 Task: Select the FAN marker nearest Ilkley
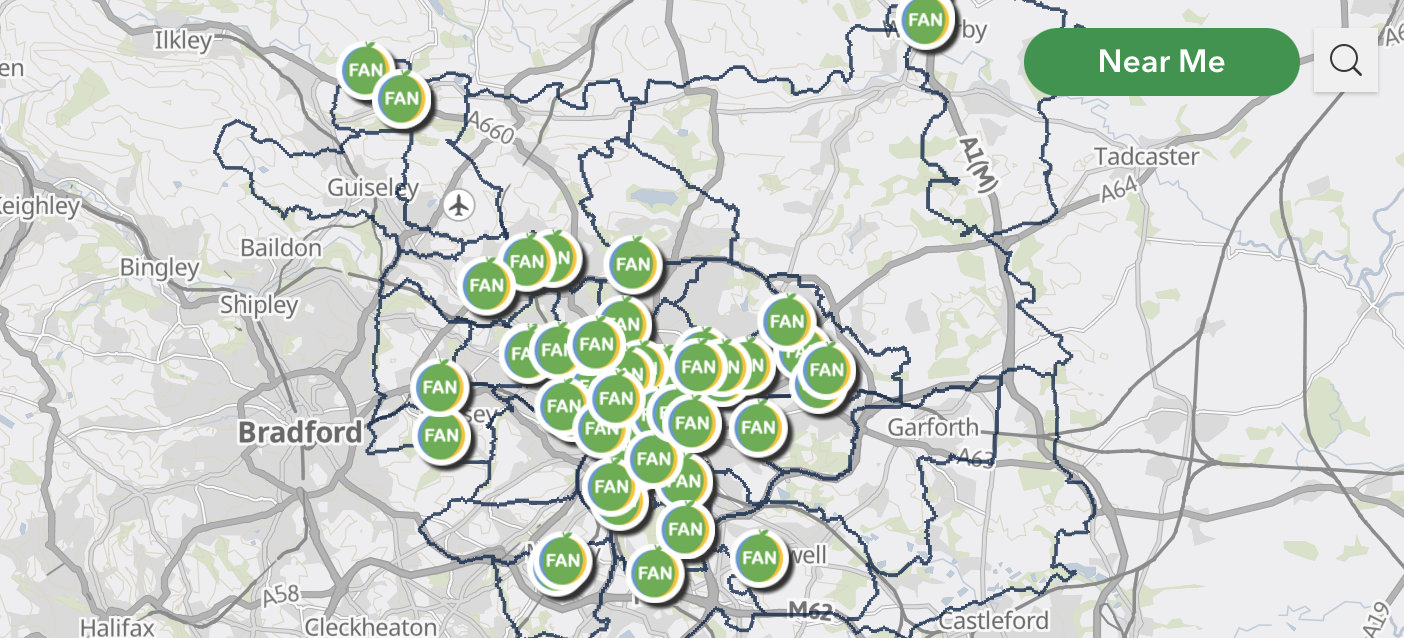click(367, 71)
